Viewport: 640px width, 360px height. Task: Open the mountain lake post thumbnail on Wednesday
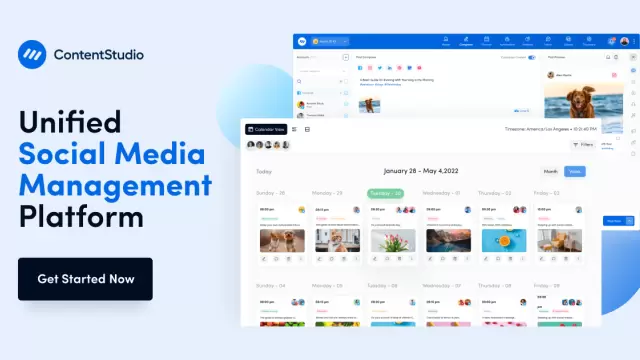(x=449, y=240)
